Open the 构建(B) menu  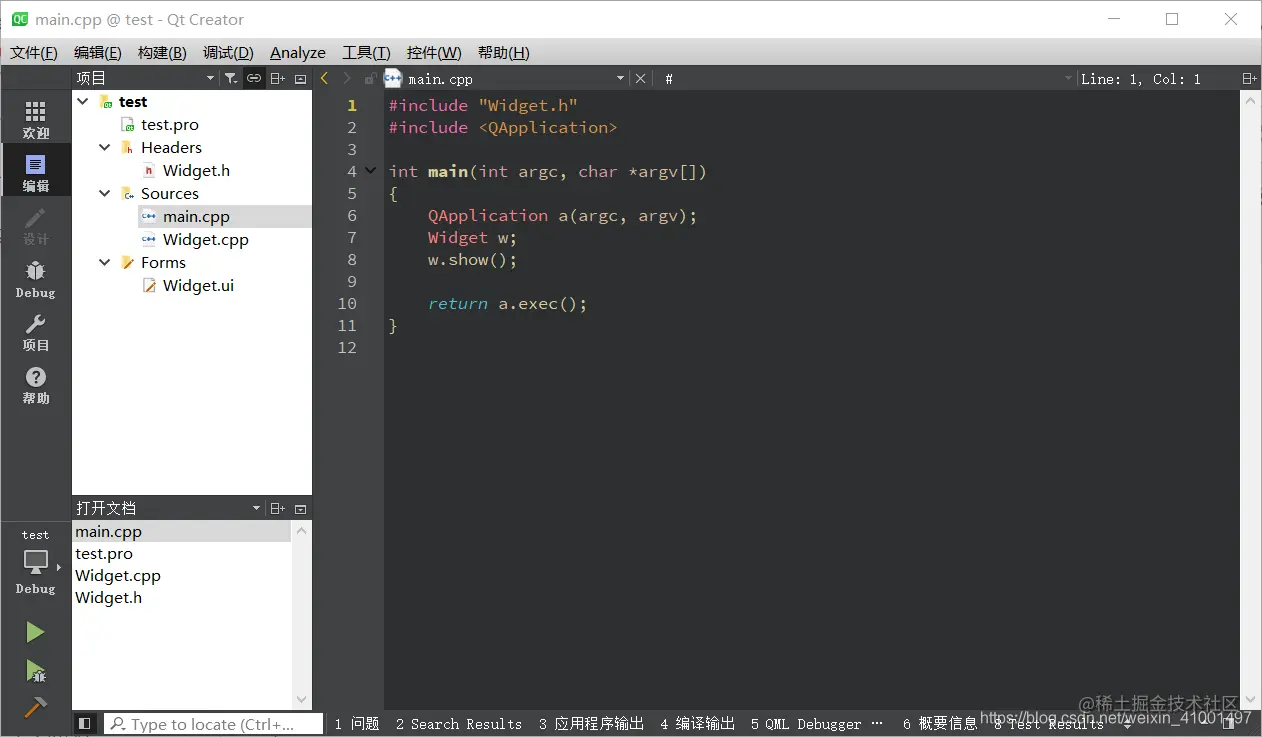(162, 53)
